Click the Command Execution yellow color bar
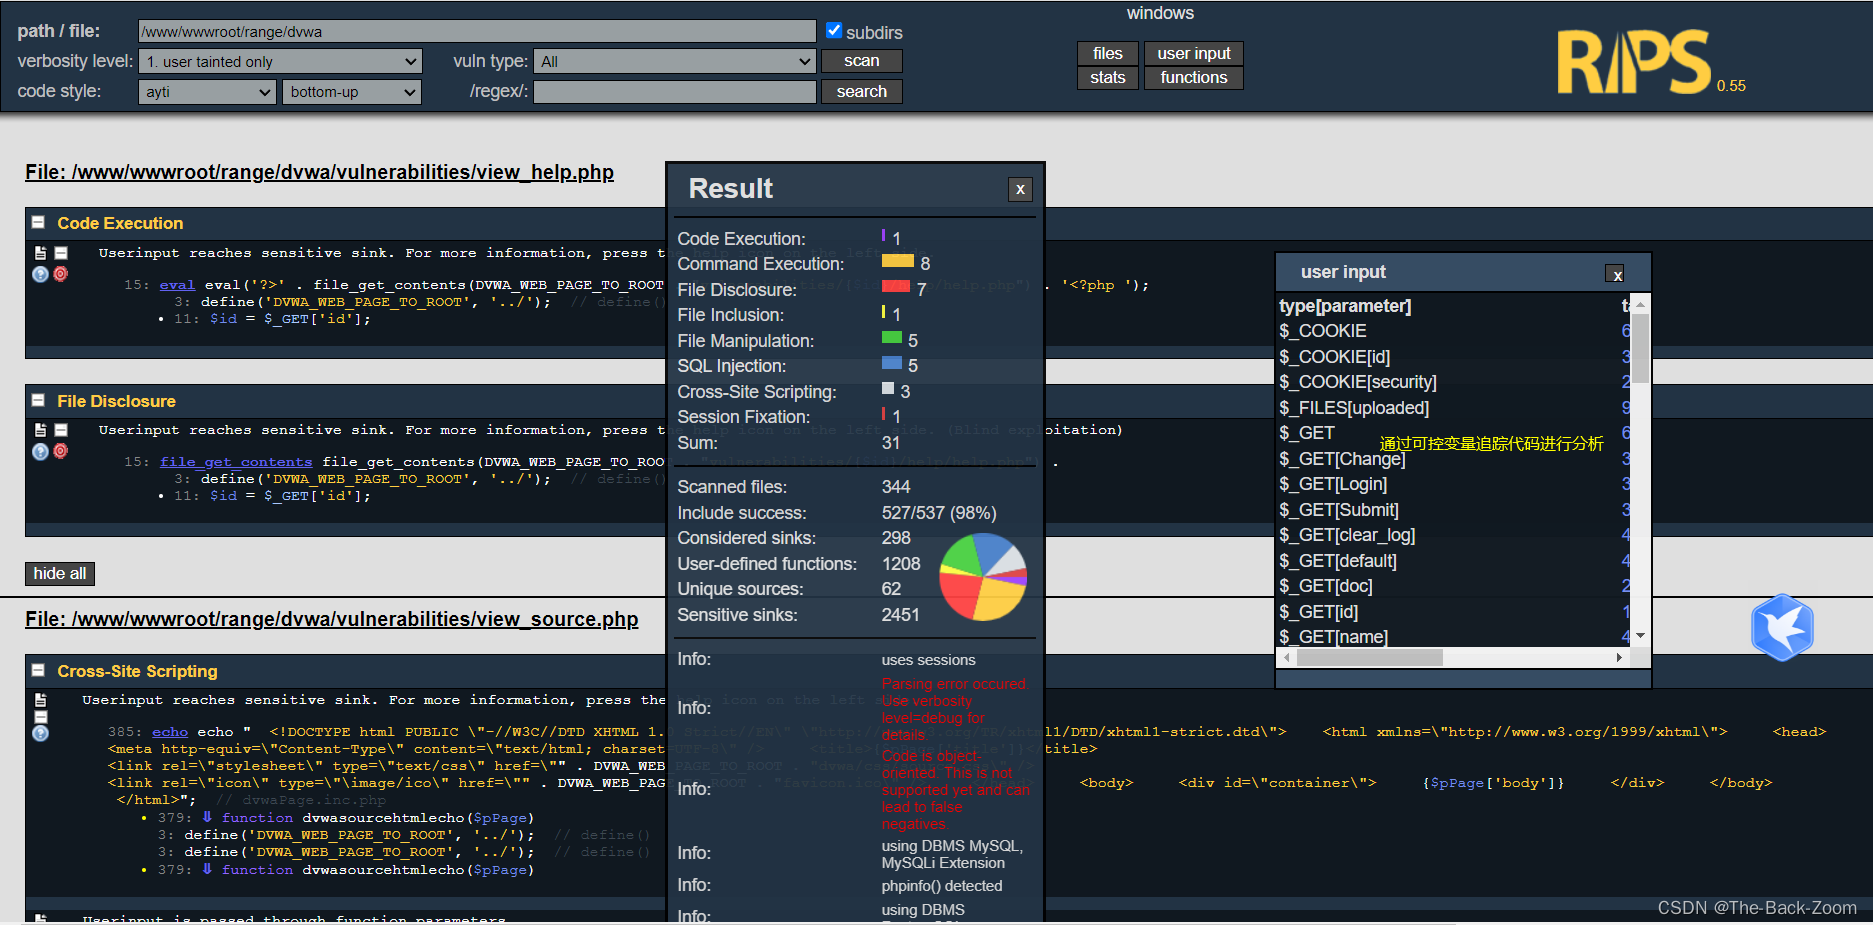Viewport: 1873px width, 925px height. [x=898, y=261]
